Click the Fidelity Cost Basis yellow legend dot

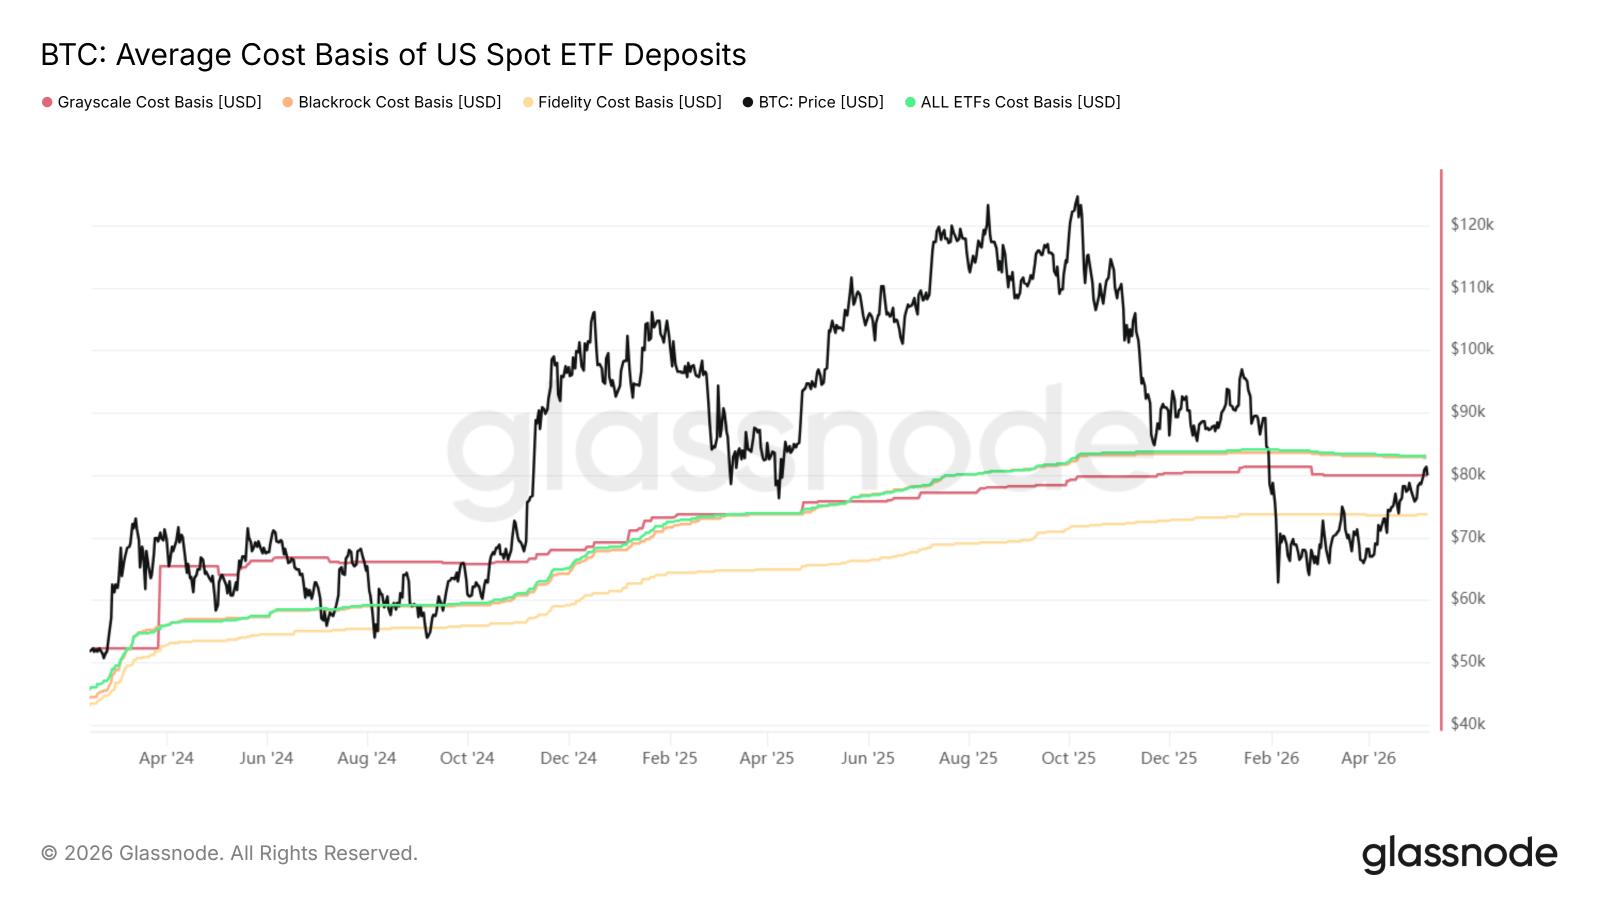coord(528,102)
